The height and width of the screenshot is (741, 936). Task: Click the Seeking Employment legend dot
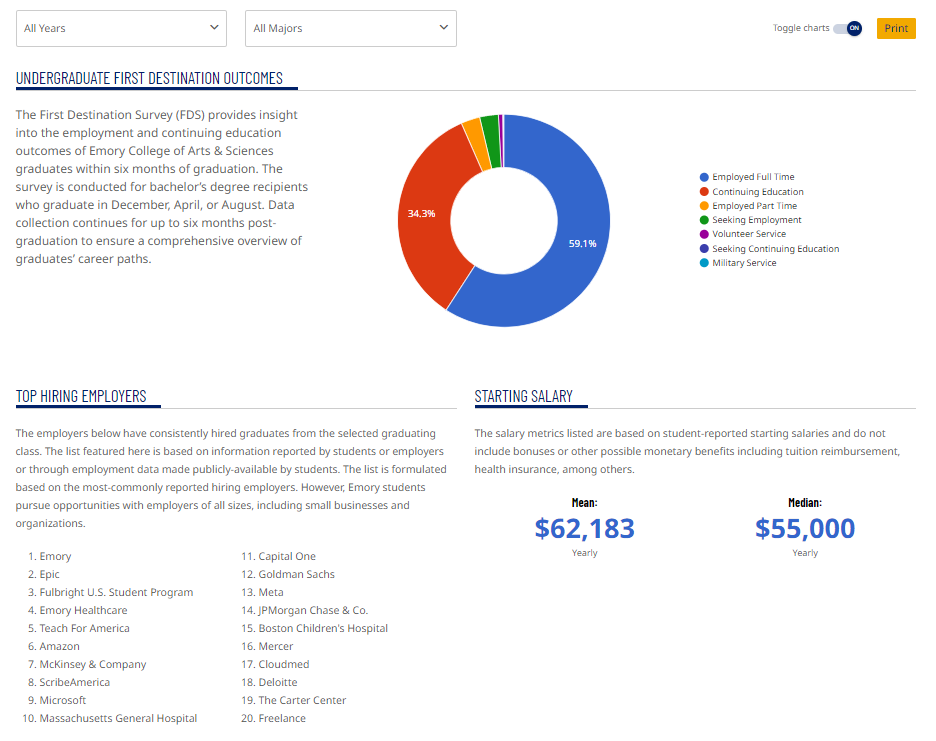pos(705,220)
